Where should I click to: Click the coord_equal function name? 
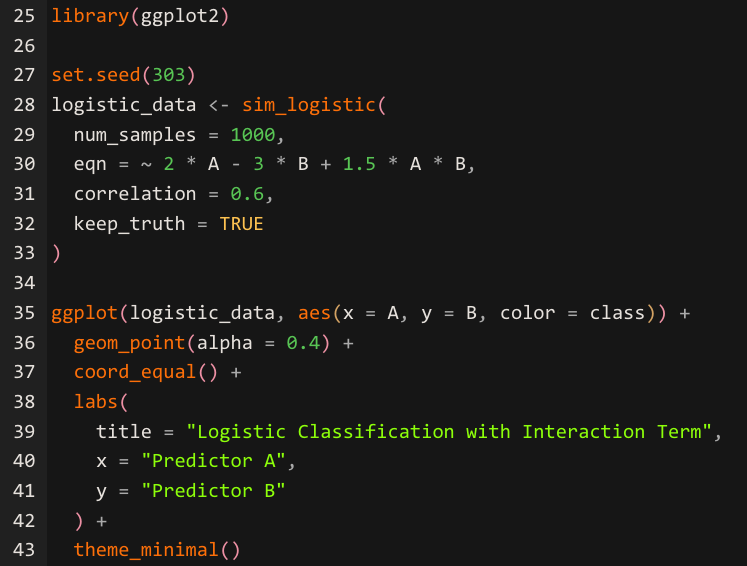[x=135, y=372]
